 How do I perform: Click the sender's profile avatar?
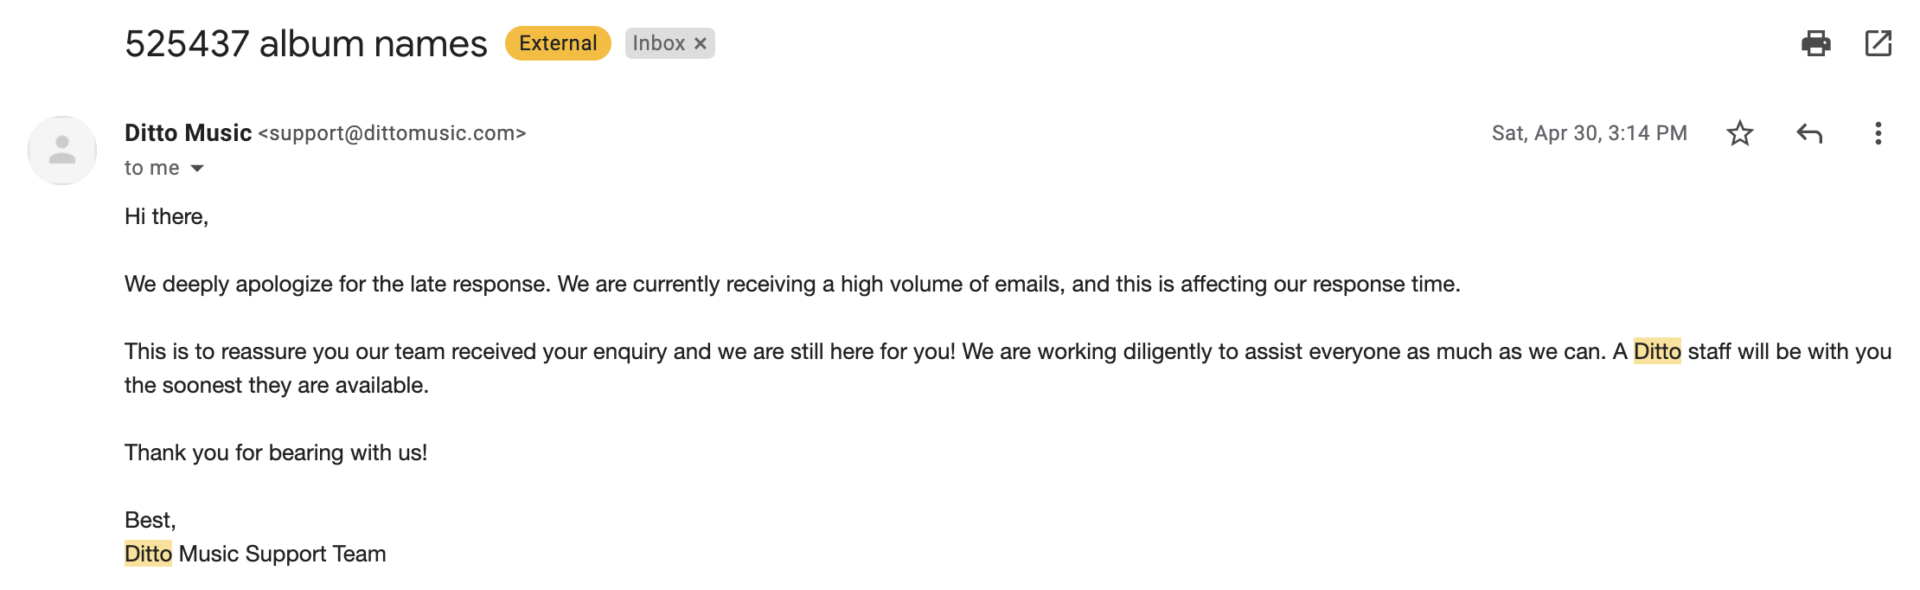pyautogui.click(x=62, y=150)
